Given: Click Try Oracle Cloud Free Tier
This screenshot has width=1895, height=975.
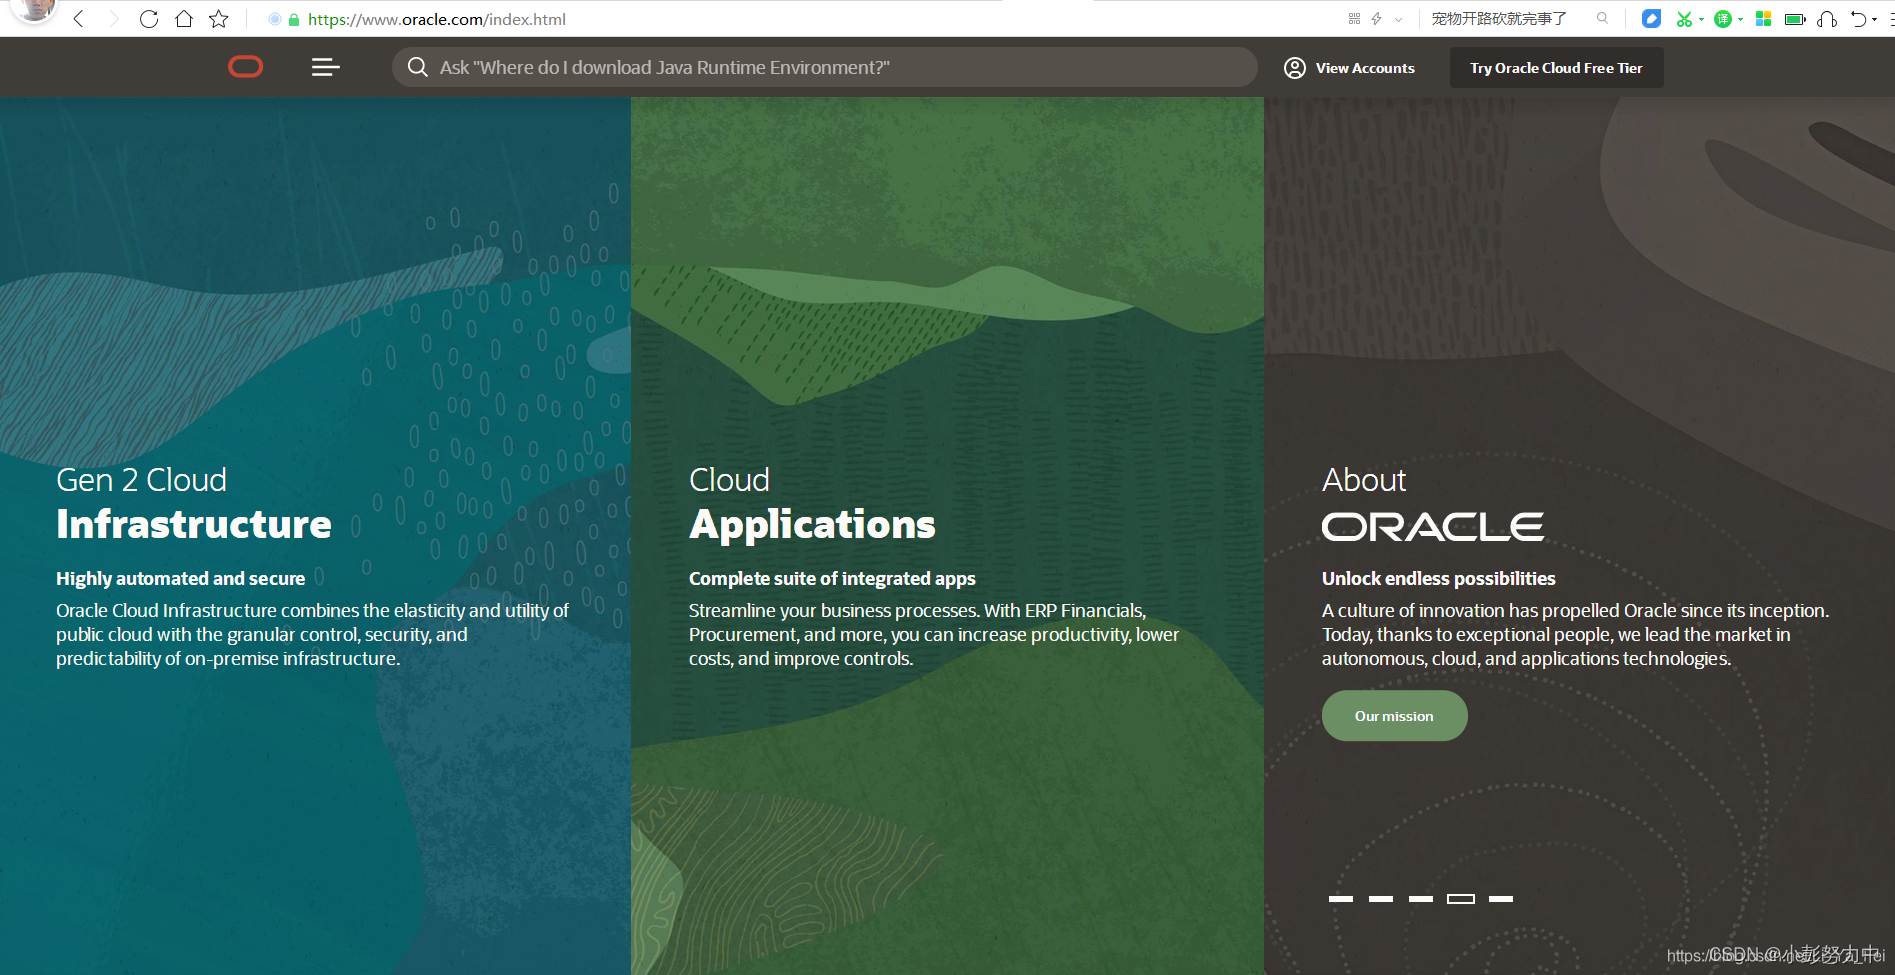Looking at the screenshot, I should click(1556, 68).
